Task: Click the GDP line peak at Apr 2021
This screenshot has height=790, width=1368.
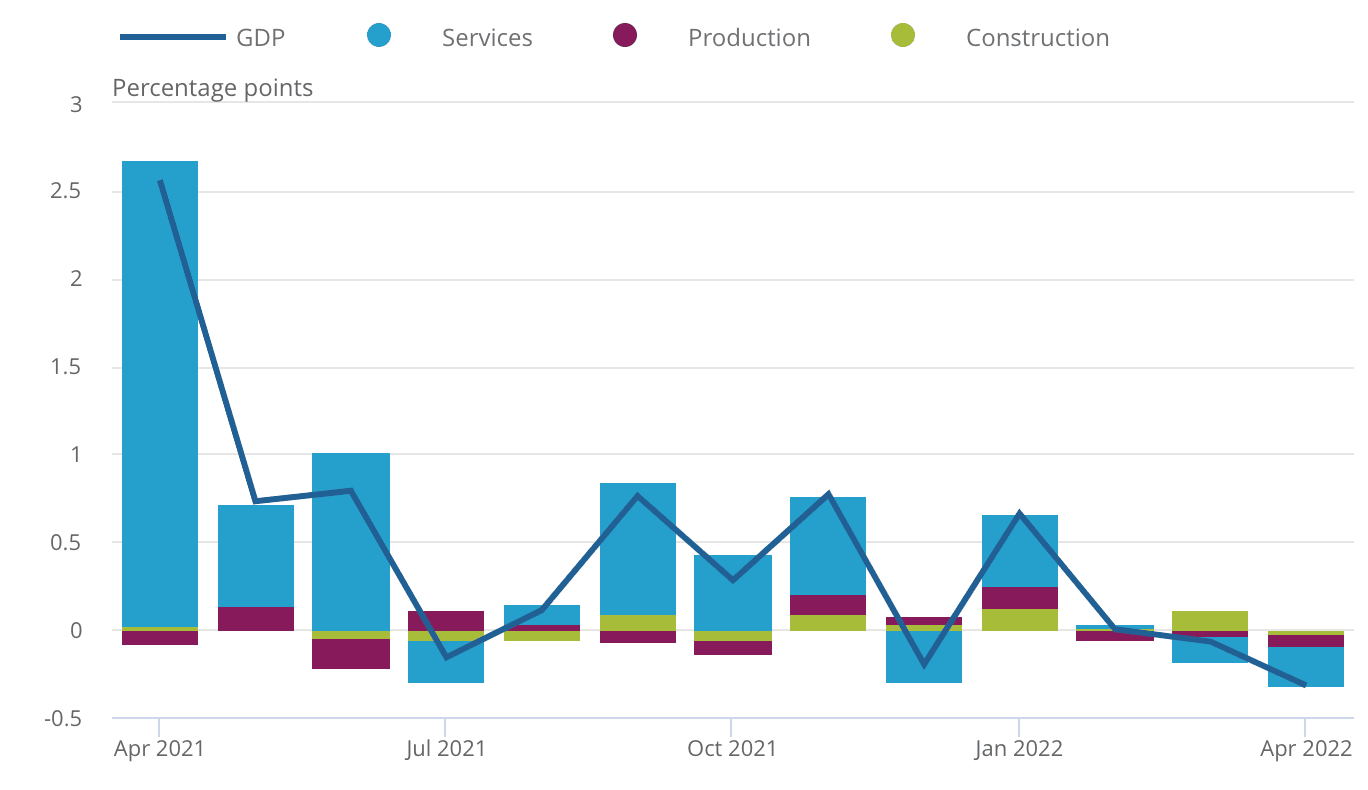Action: 160,182
